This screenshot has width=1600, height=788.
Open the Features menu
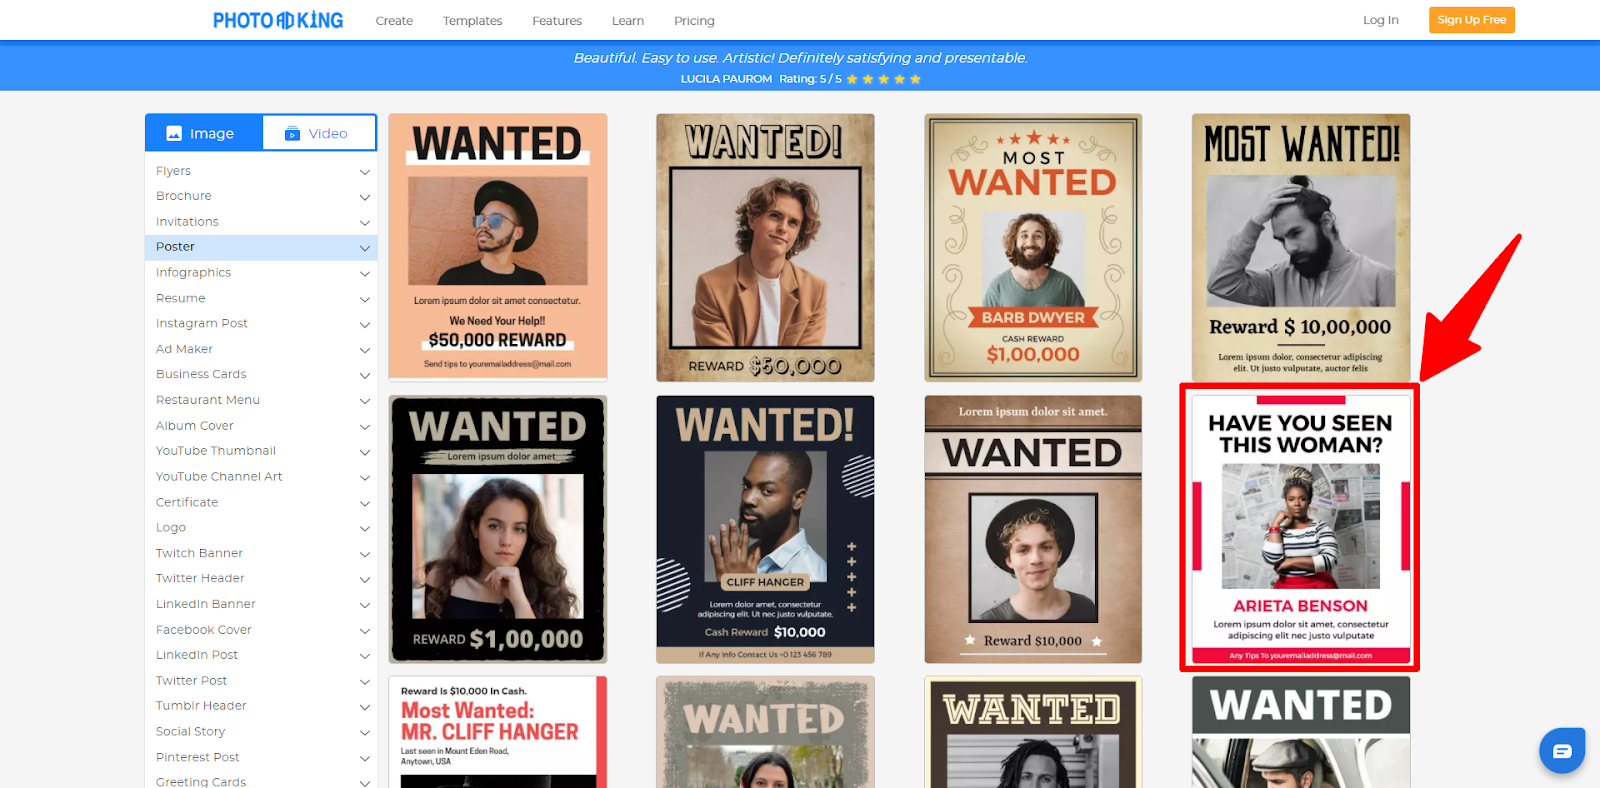click(557, 21)
